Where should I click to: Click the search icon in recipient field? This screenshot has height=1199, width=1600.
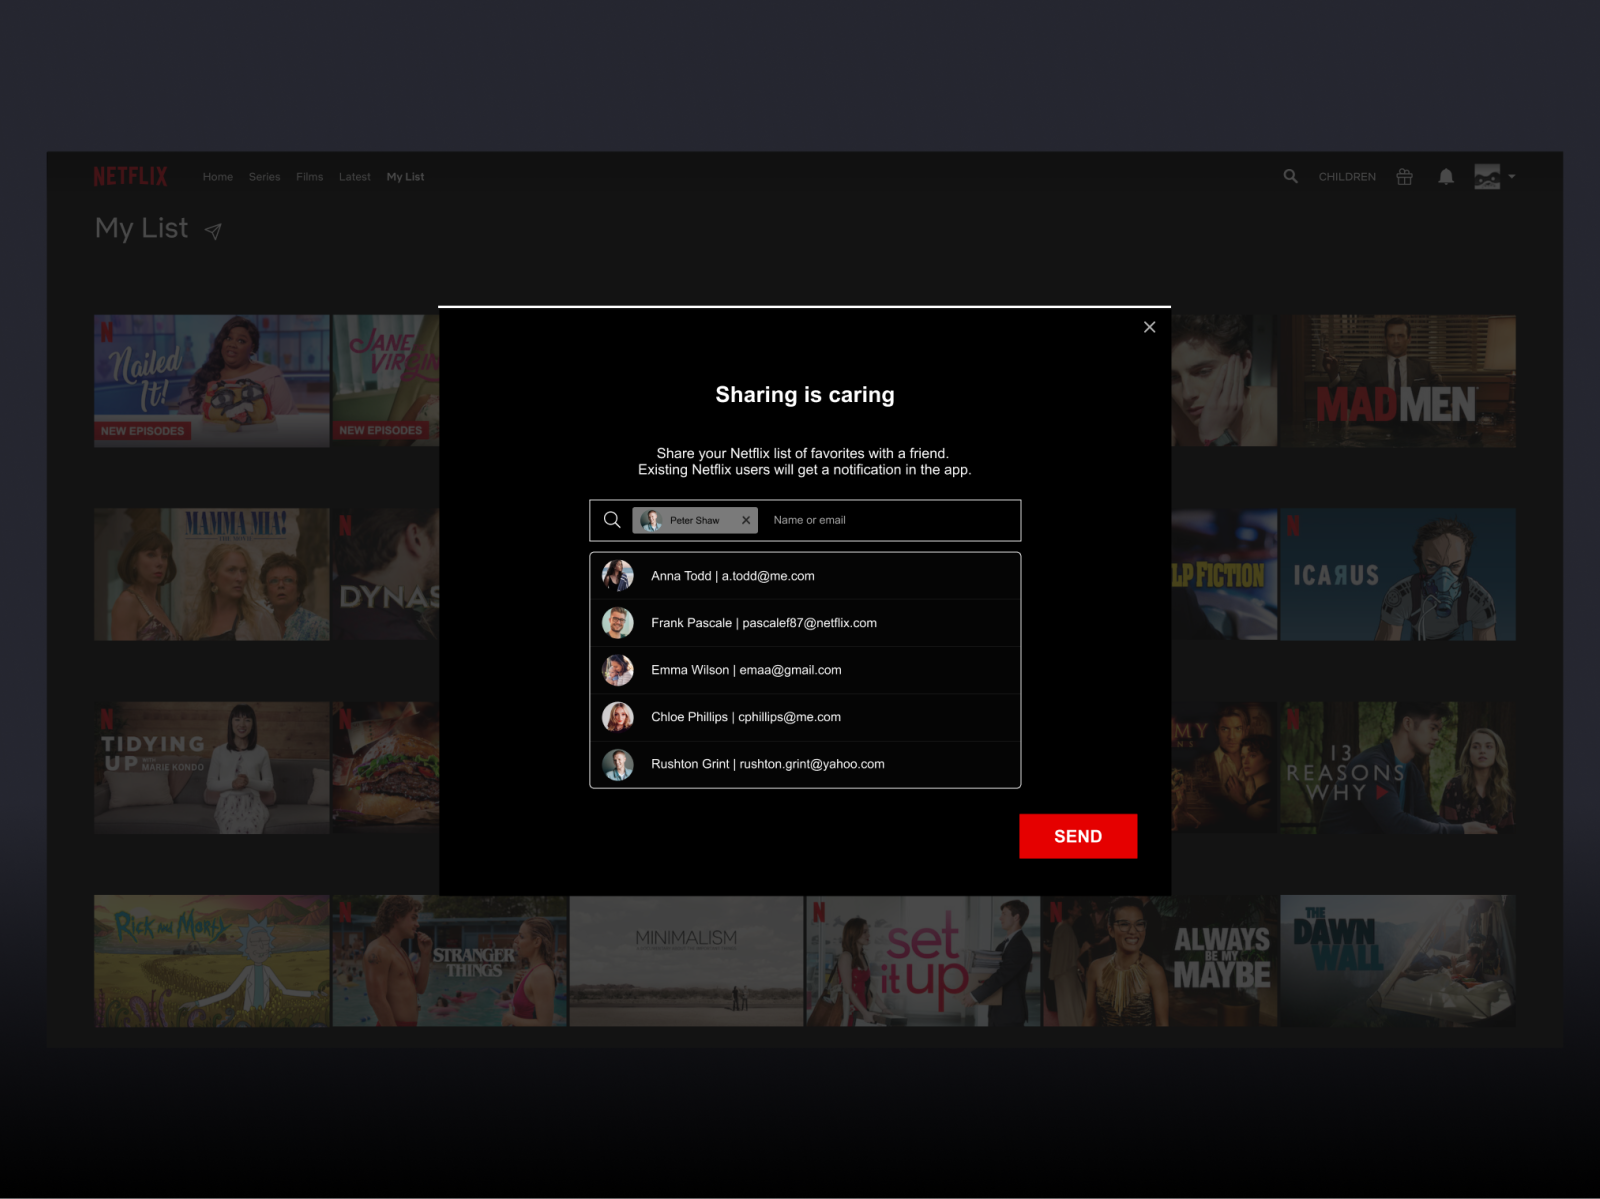612,520
